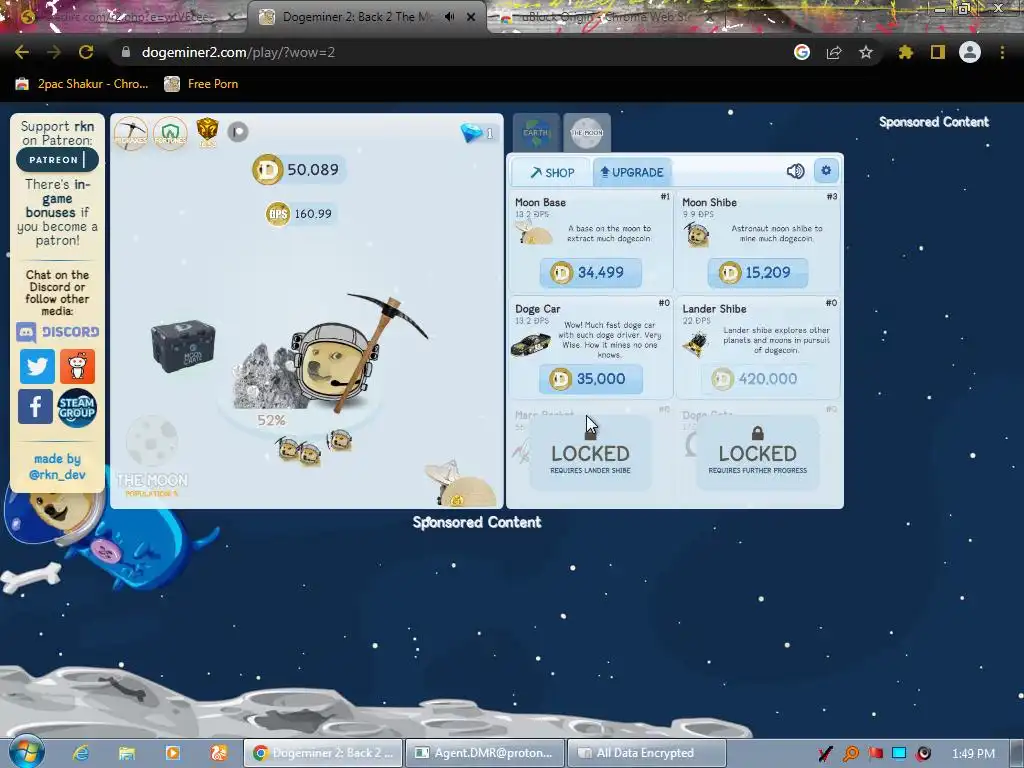Mine the astronaut doge with pickaxe
This screenshot has height=768, width=1024.
[x=336, y=360]
